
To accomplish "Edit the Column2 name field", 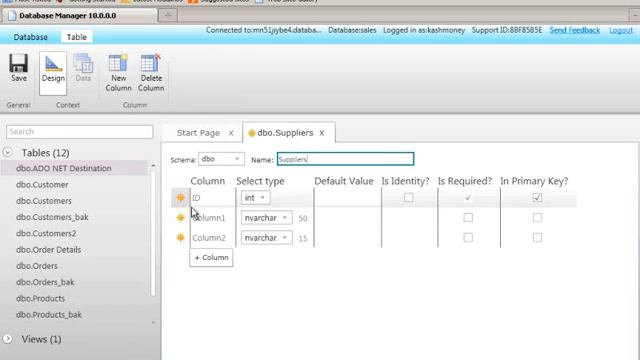I will (212, 238).
